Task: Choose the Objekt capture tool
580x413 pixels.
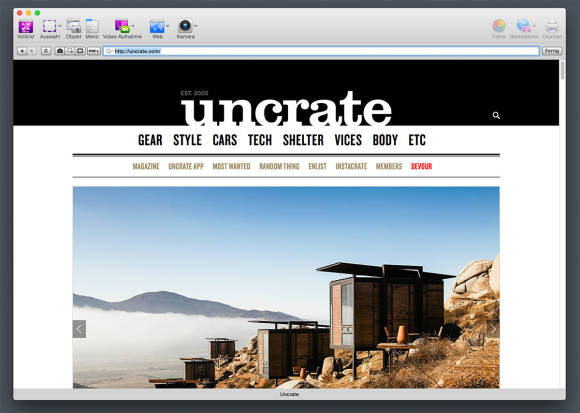Action: (73, 27)
